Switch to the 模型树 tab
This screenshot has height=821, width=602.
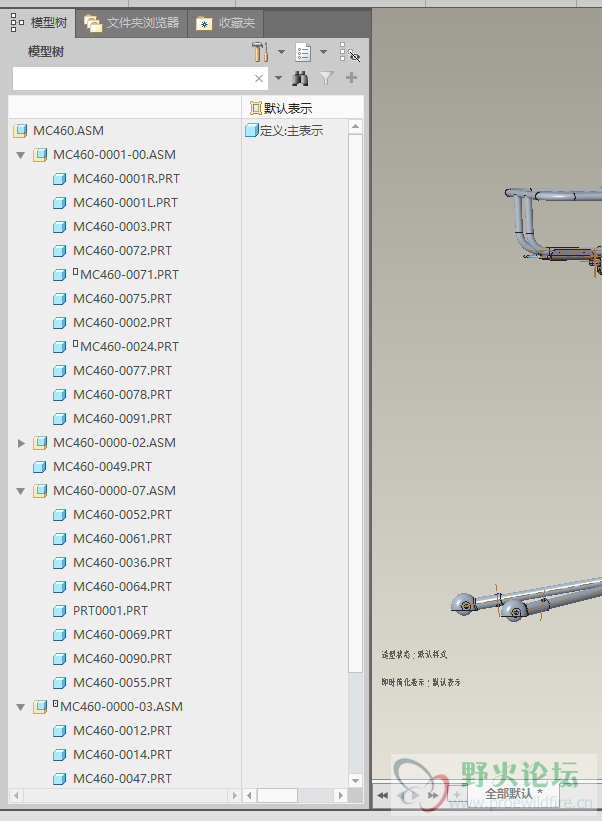point(39,23)
